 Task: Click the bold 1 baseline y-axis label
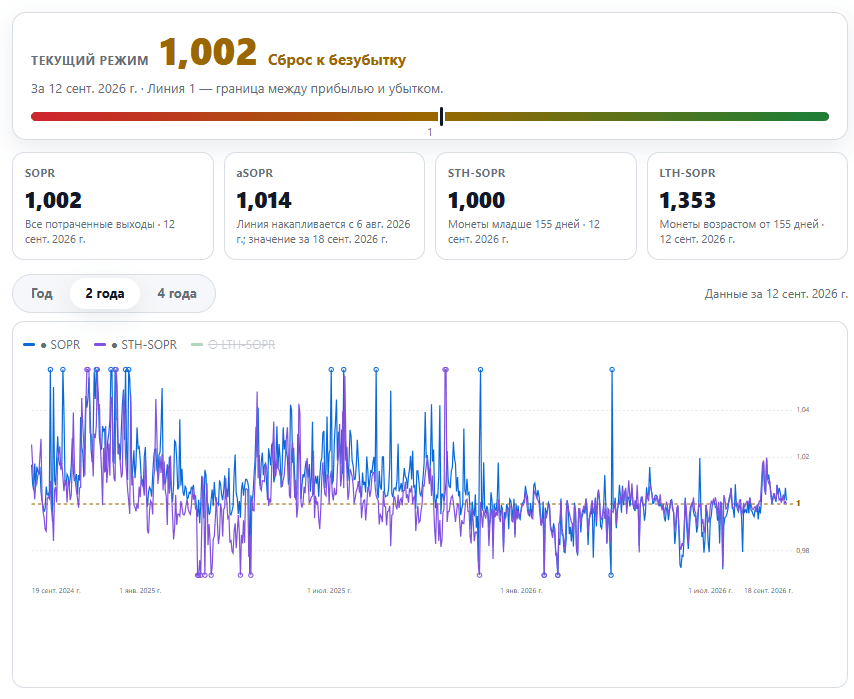point(798,503)
